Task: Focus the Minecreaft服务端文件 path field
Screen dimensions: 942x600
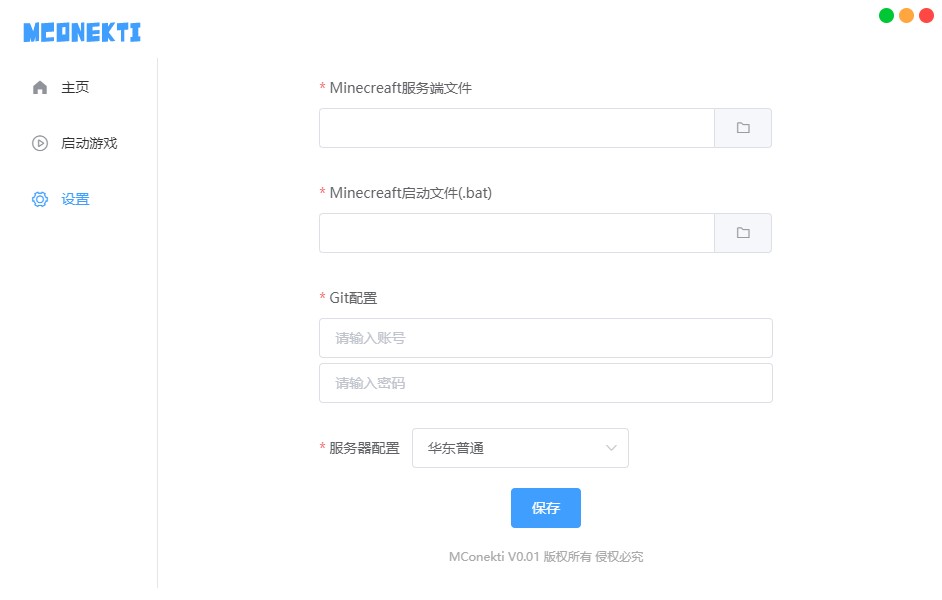Action: click(x=517, y=128)
